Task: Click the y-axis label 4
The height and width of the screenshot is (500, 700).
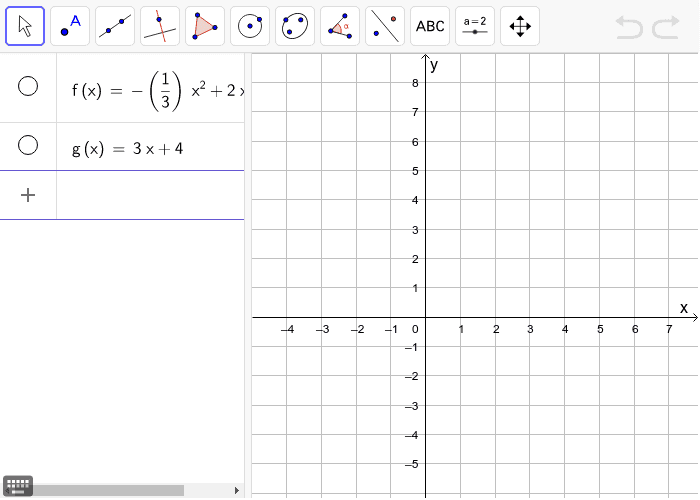Action: point(415,200)
